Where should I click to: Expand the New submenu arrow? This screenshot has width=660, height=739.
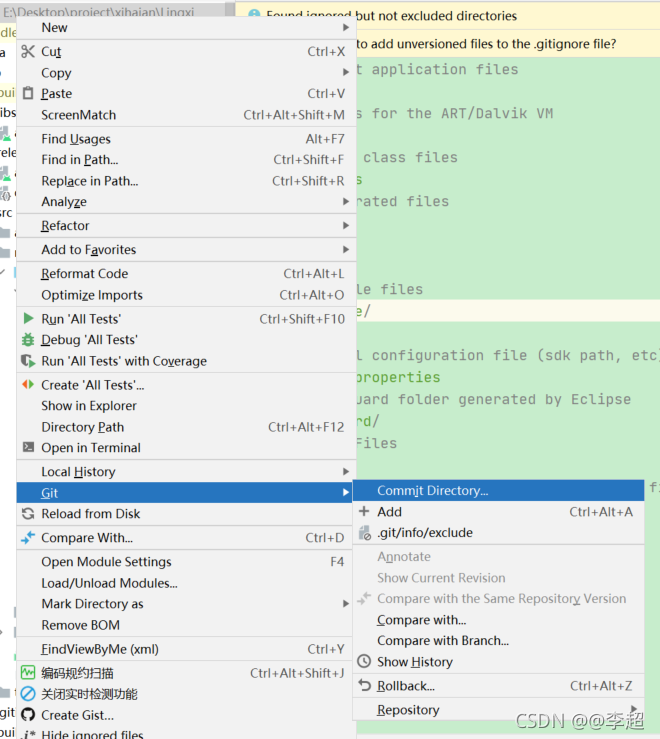coord(346,27)
